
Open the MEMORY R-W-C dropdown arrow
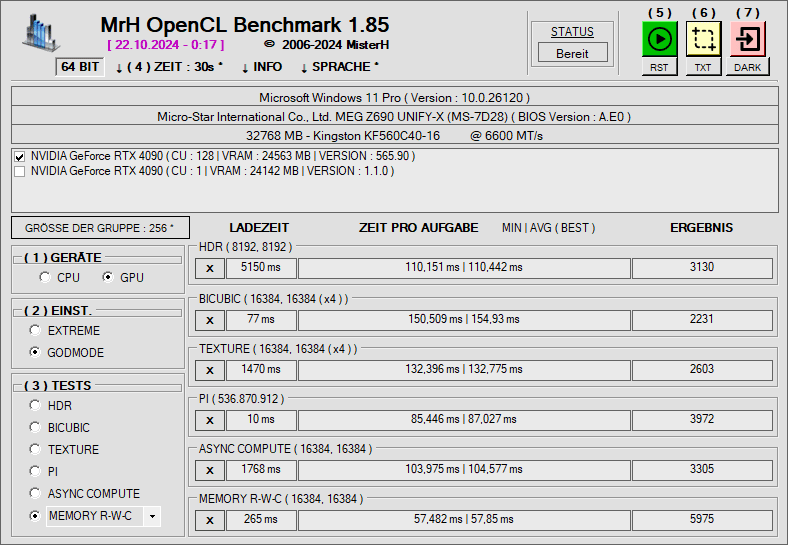[x=152, y=516]
